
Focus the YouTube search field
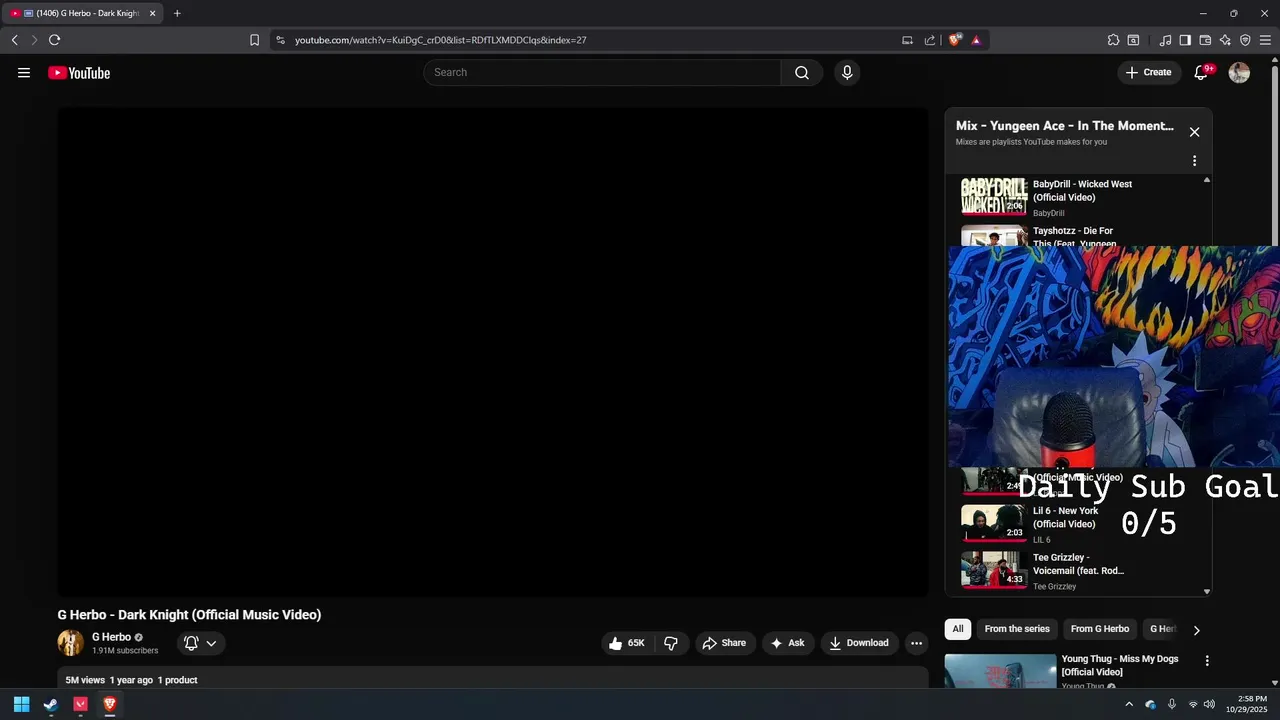coord(602,72)
